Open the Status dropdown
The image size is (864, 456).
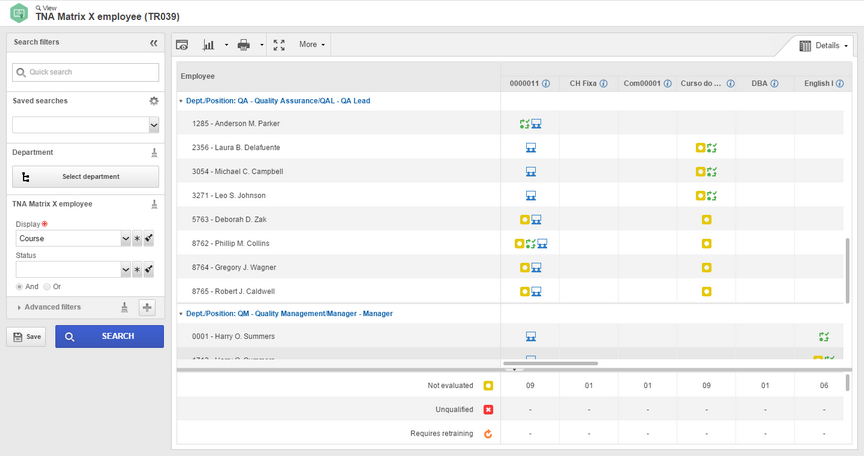[x=126, y=270]
